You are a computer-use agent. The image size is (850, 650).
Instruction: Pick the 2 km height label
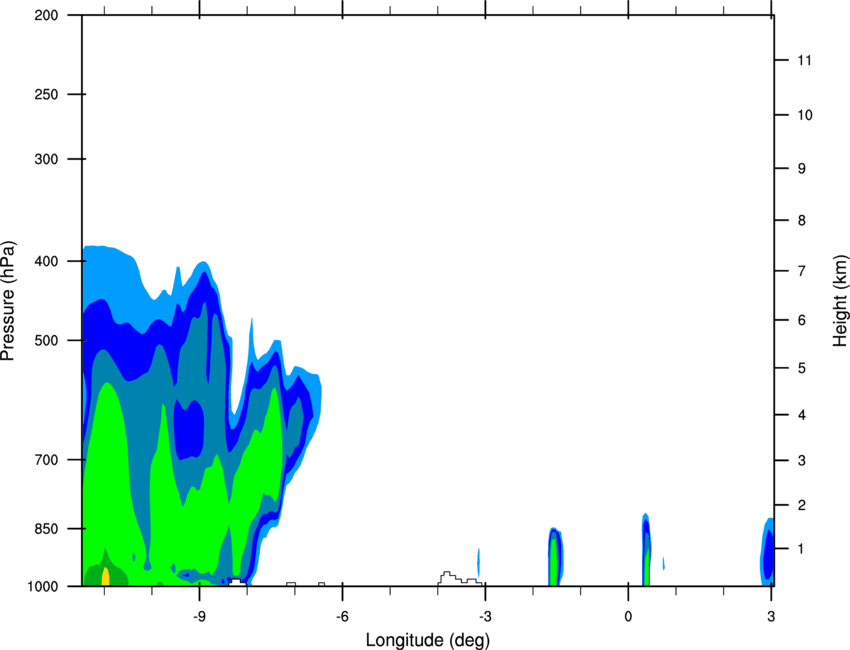tap(802, 505)
